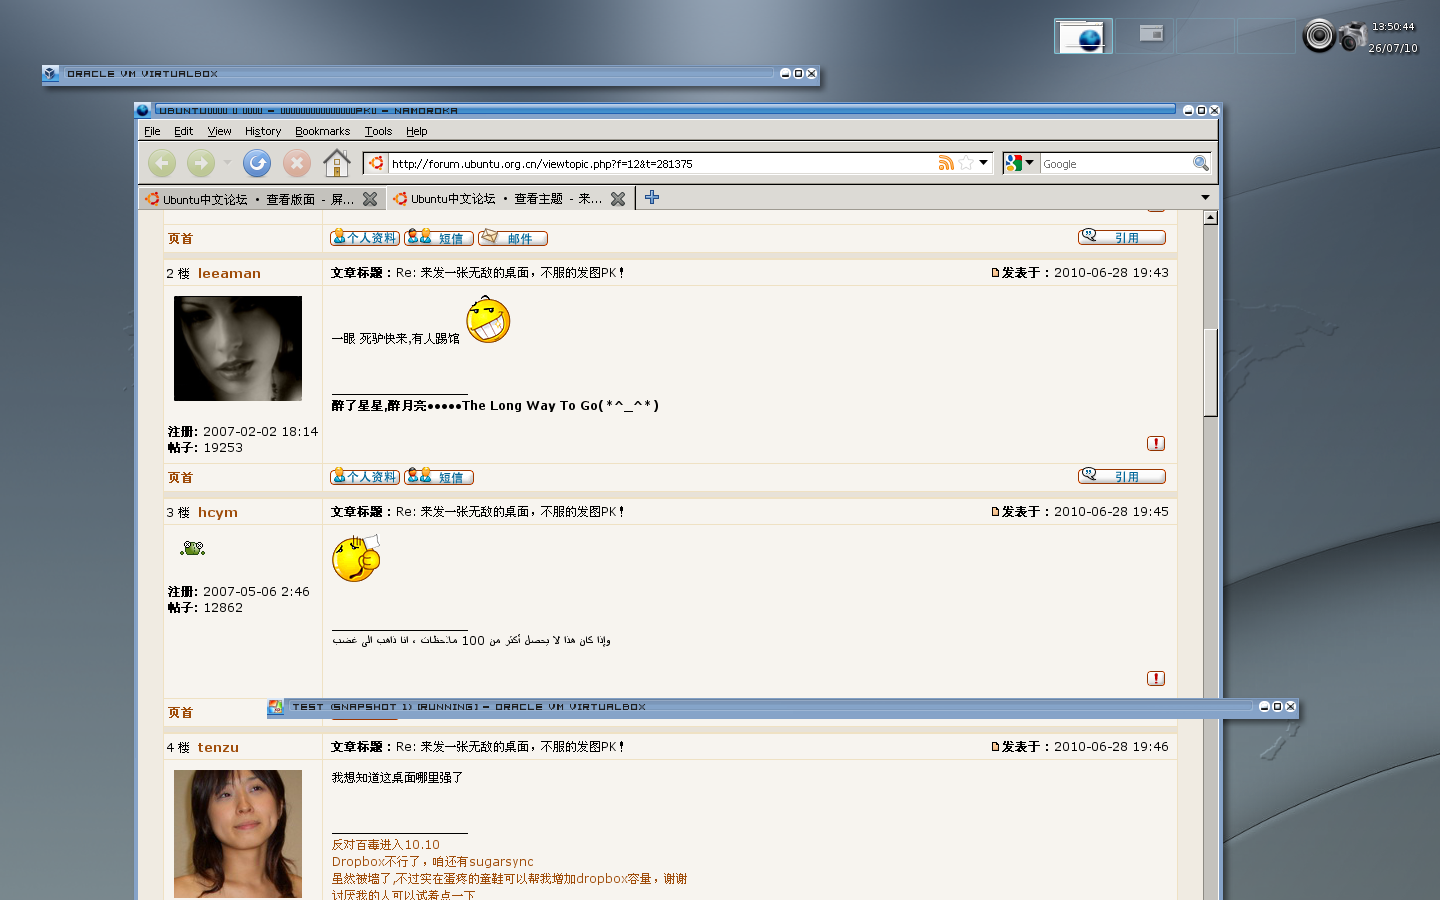Reload the page with the blue refresh icon
This screenshot has height=900, width=1440.
coord(257,163)
